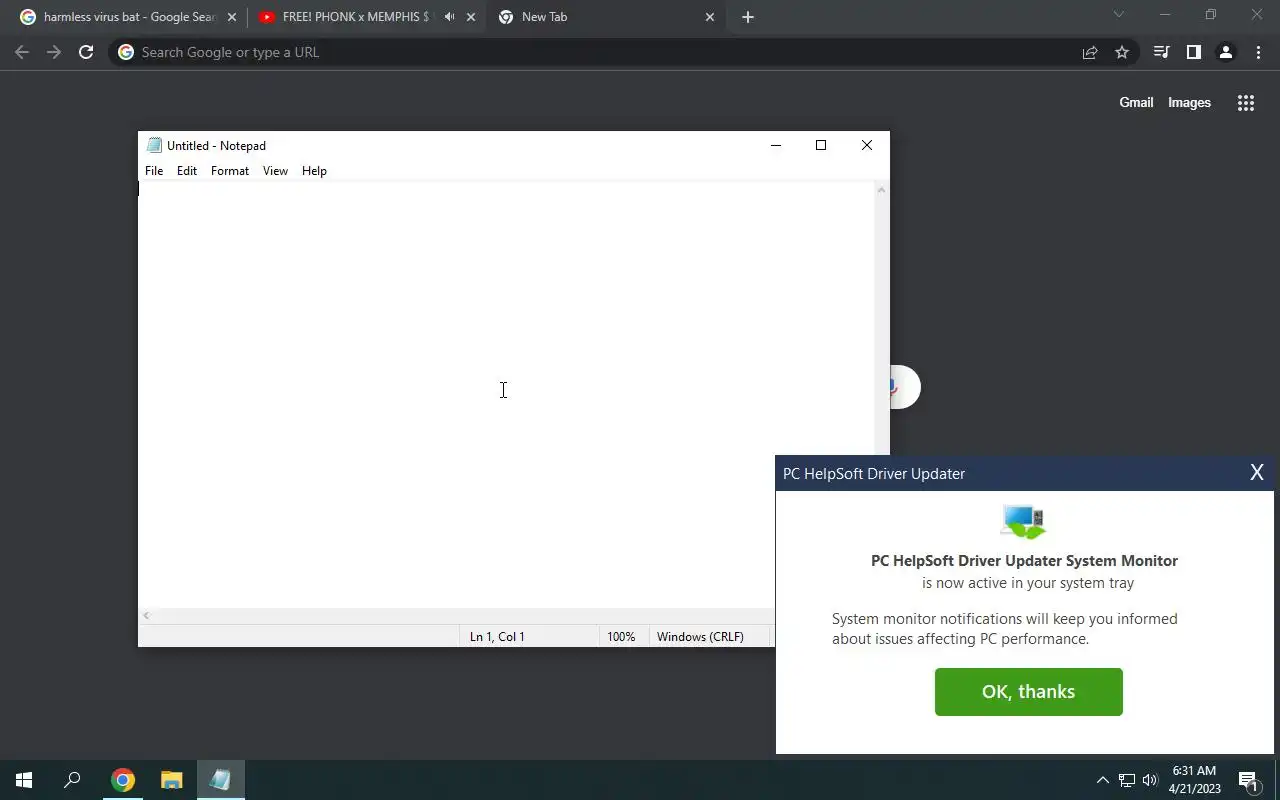The width and height of the screenshot is (1280, 800).
Task: Open the Chrome profile icon
Action: [1226, 52]
